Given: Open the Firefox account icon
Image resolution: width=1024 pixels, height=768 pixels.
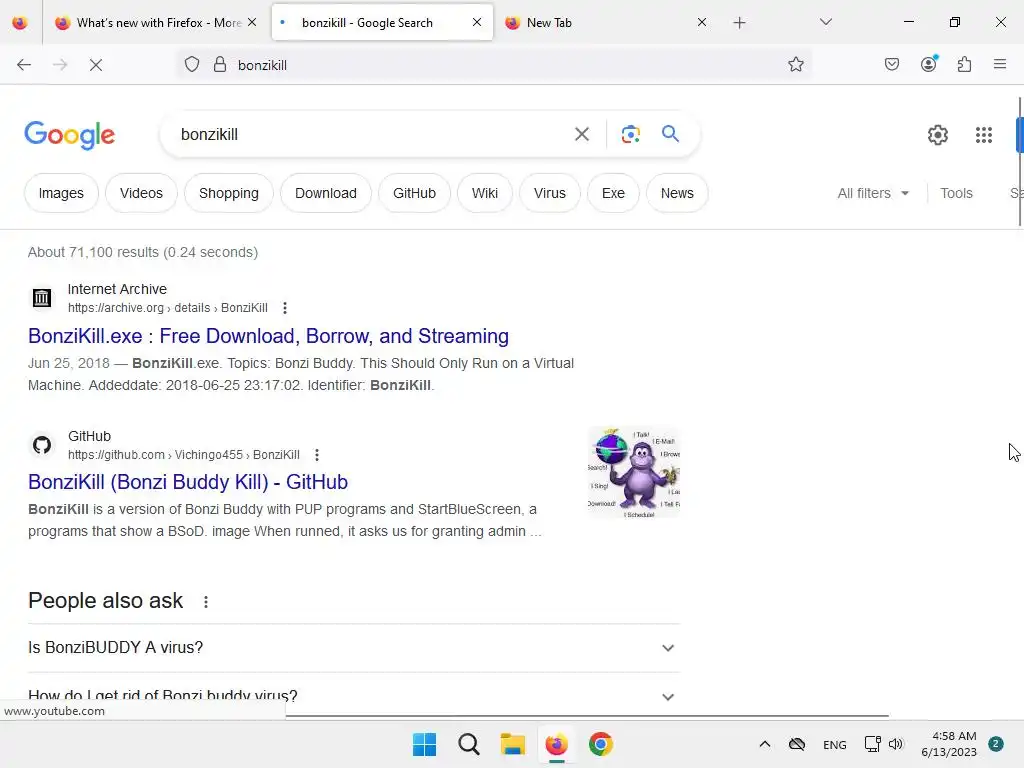Looking at the screenshot, I should (929, 64).
